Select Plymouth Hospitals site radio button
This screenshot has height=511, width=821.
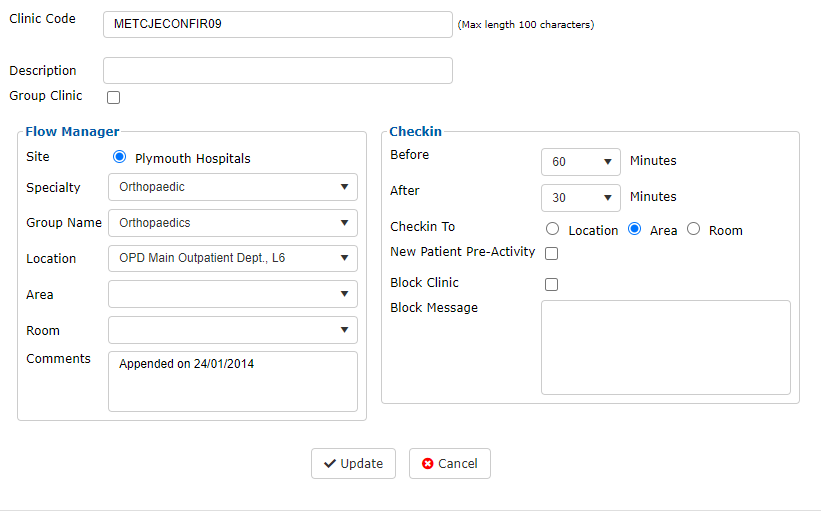[x=119, y=157]
